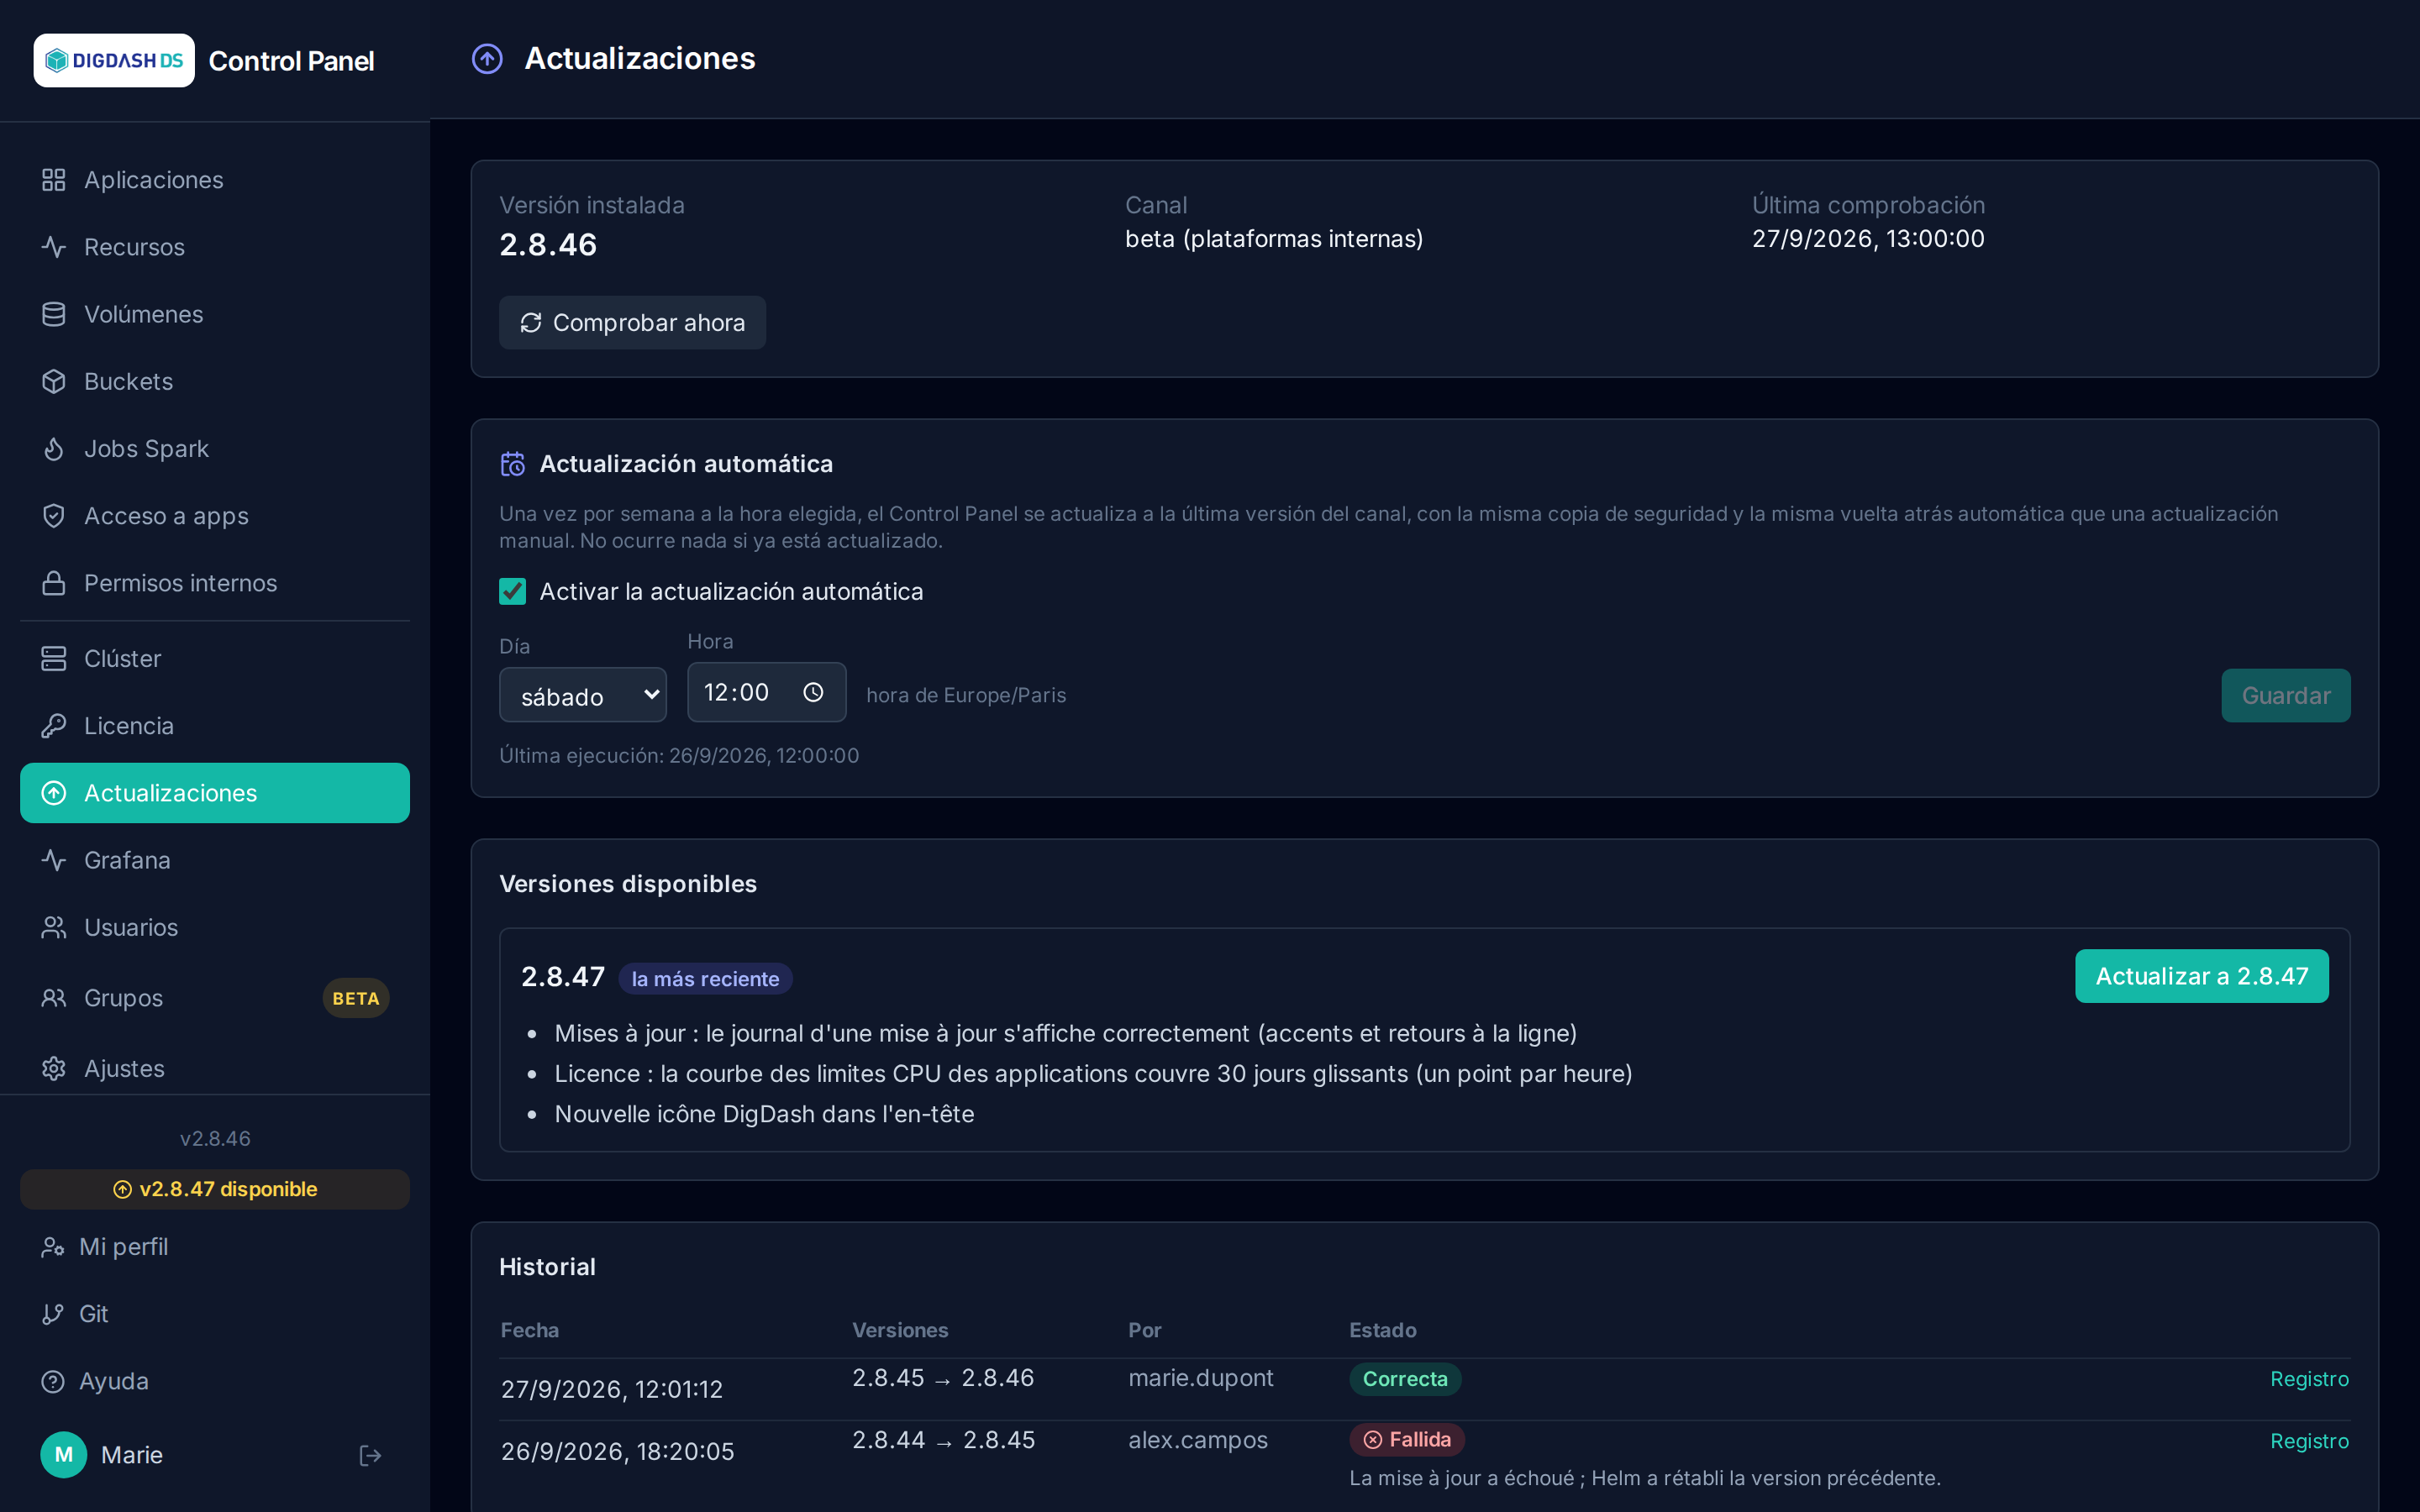Go to Mi perfil
2420x1512 pixels.
215,1247
